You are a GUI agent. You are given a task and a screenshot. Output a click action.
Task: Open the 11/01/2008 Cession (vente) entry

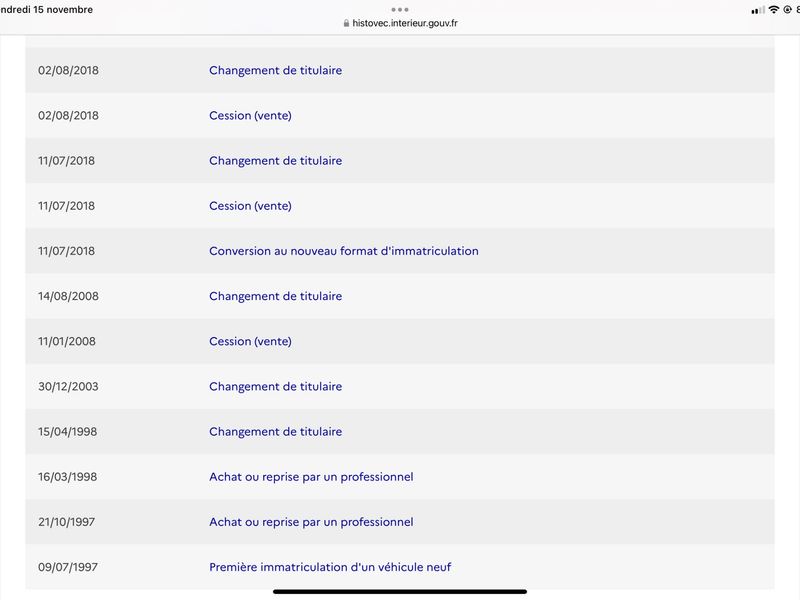[400, 341]
